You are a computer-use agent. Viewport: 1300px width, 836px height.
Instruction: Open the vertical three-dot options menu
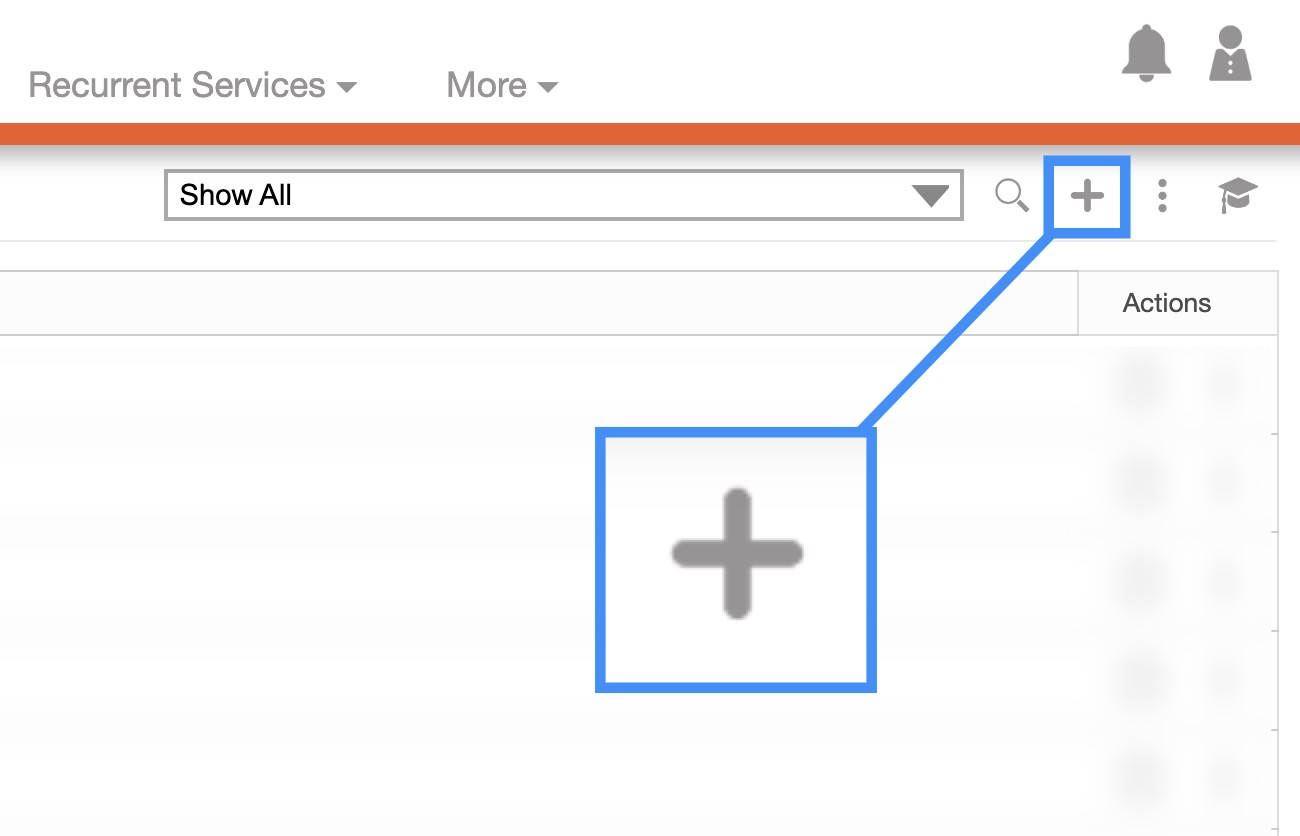point(1162,196)
